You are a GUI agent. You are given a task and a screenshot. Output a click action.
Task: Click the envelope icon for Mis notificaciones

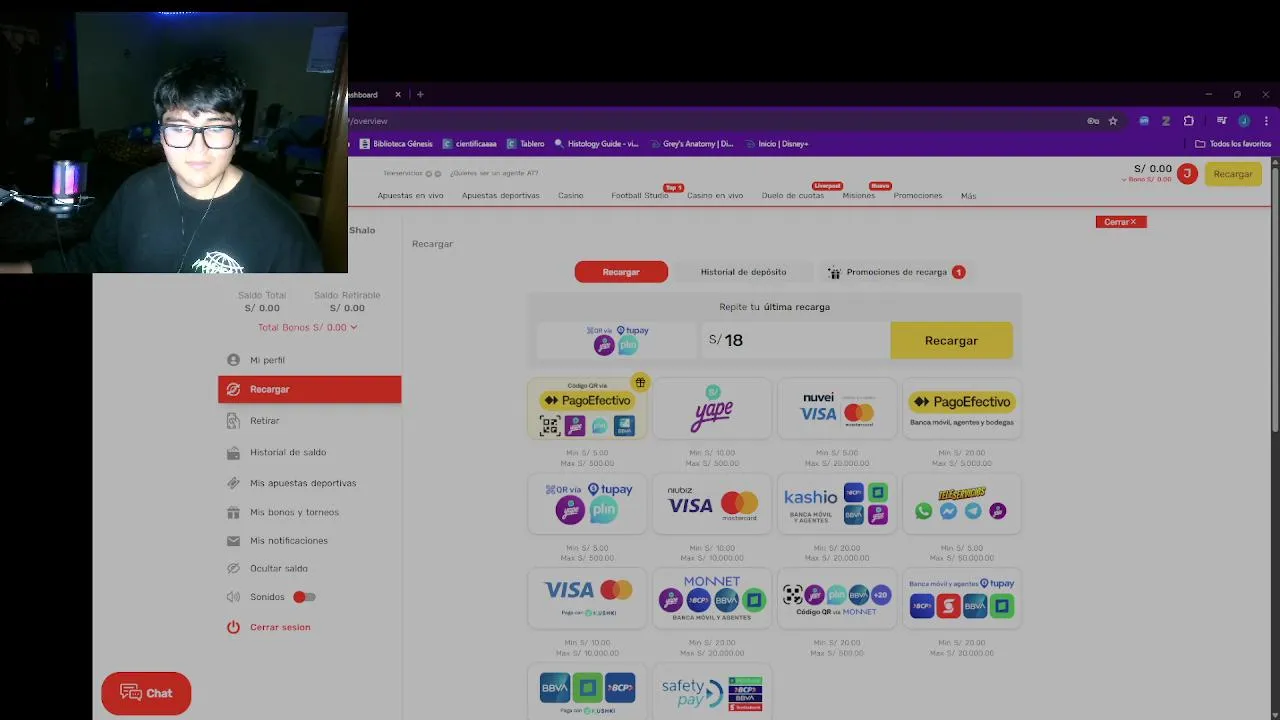point(233,541)
